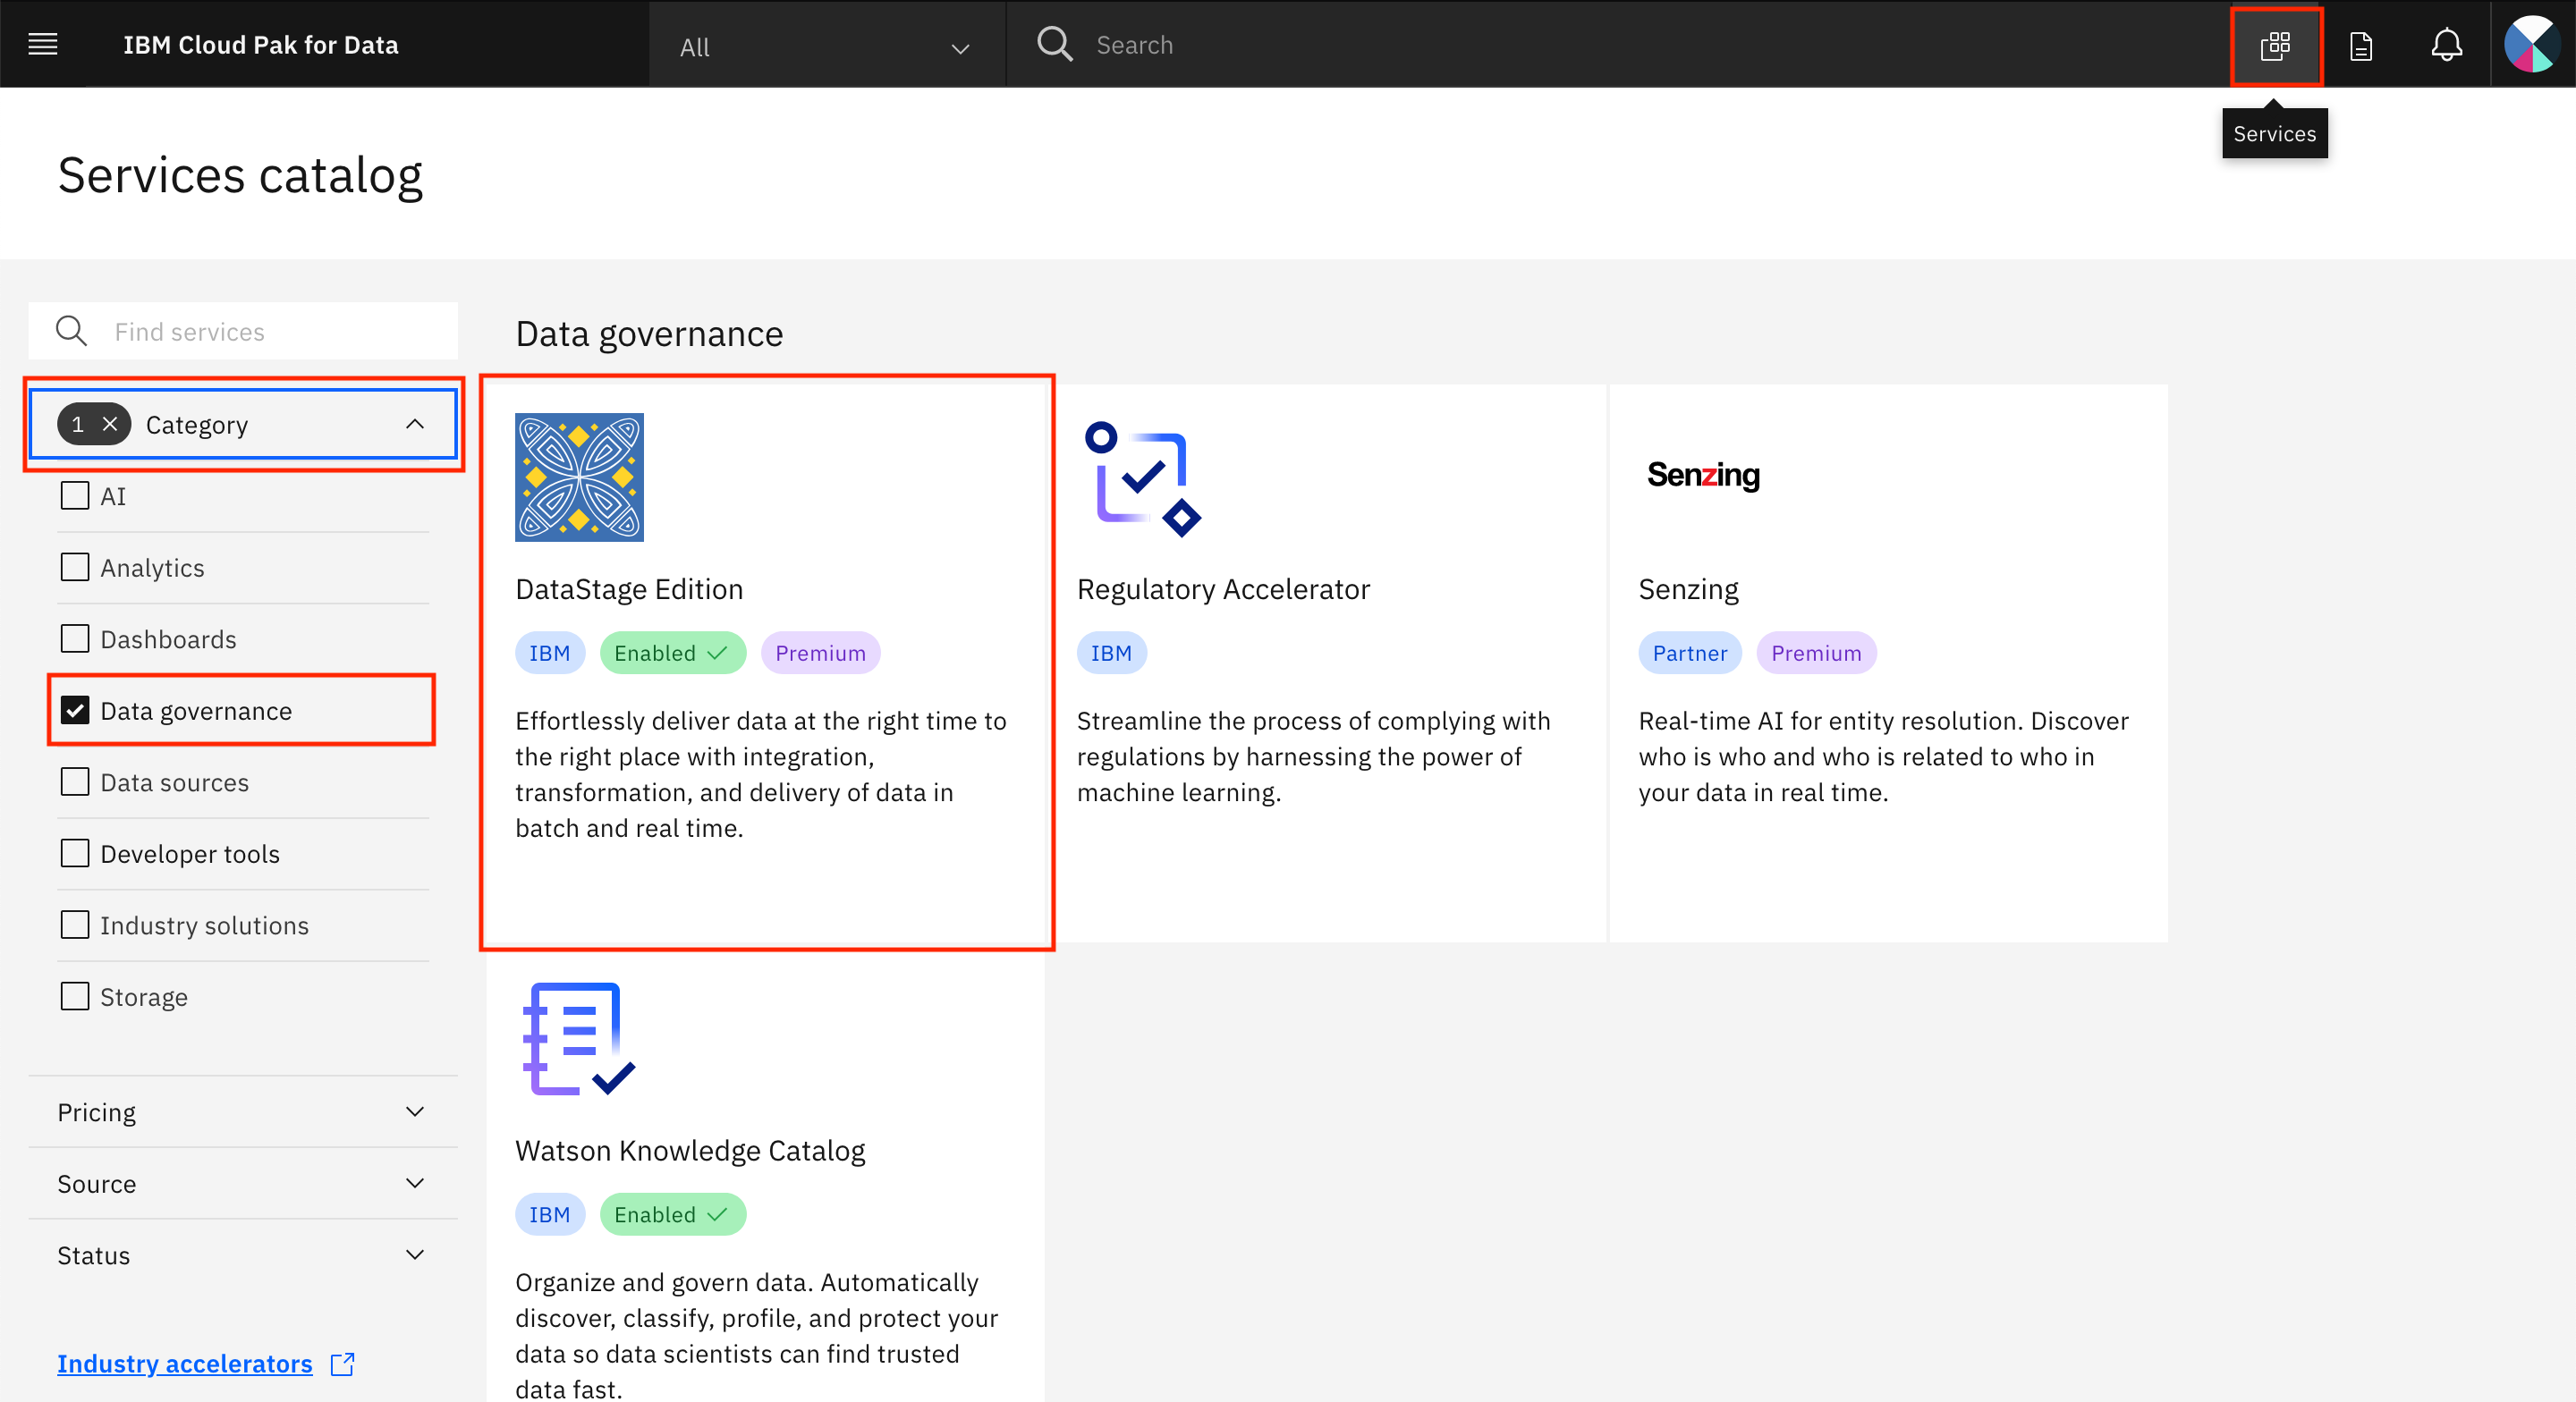
Task: Click the DataStage Edition tile logo
Action: 579,477
